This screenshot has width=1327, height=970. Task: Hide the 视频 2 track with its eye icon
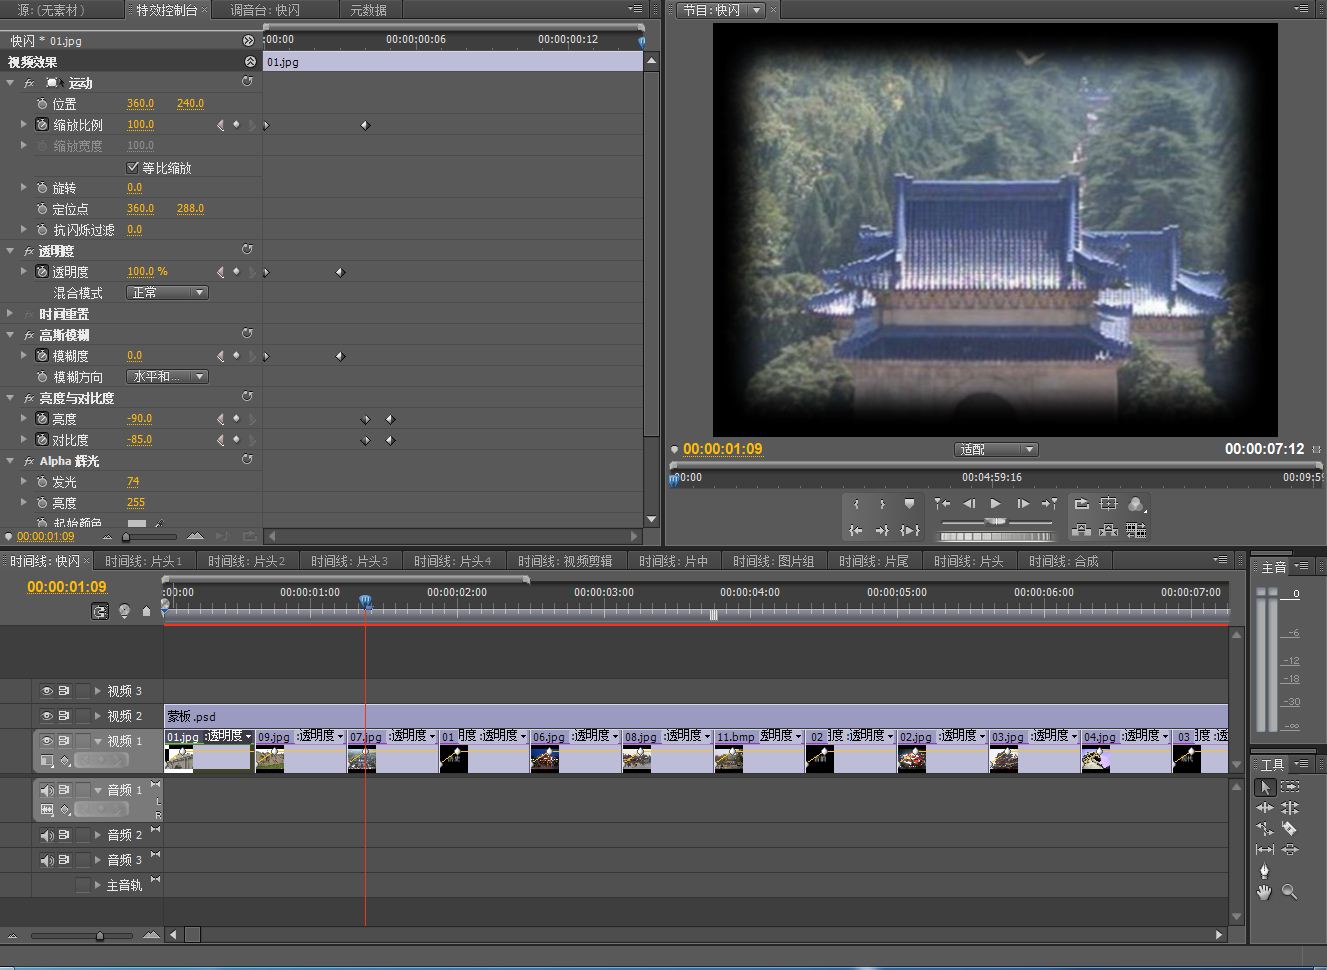(47, 716)
